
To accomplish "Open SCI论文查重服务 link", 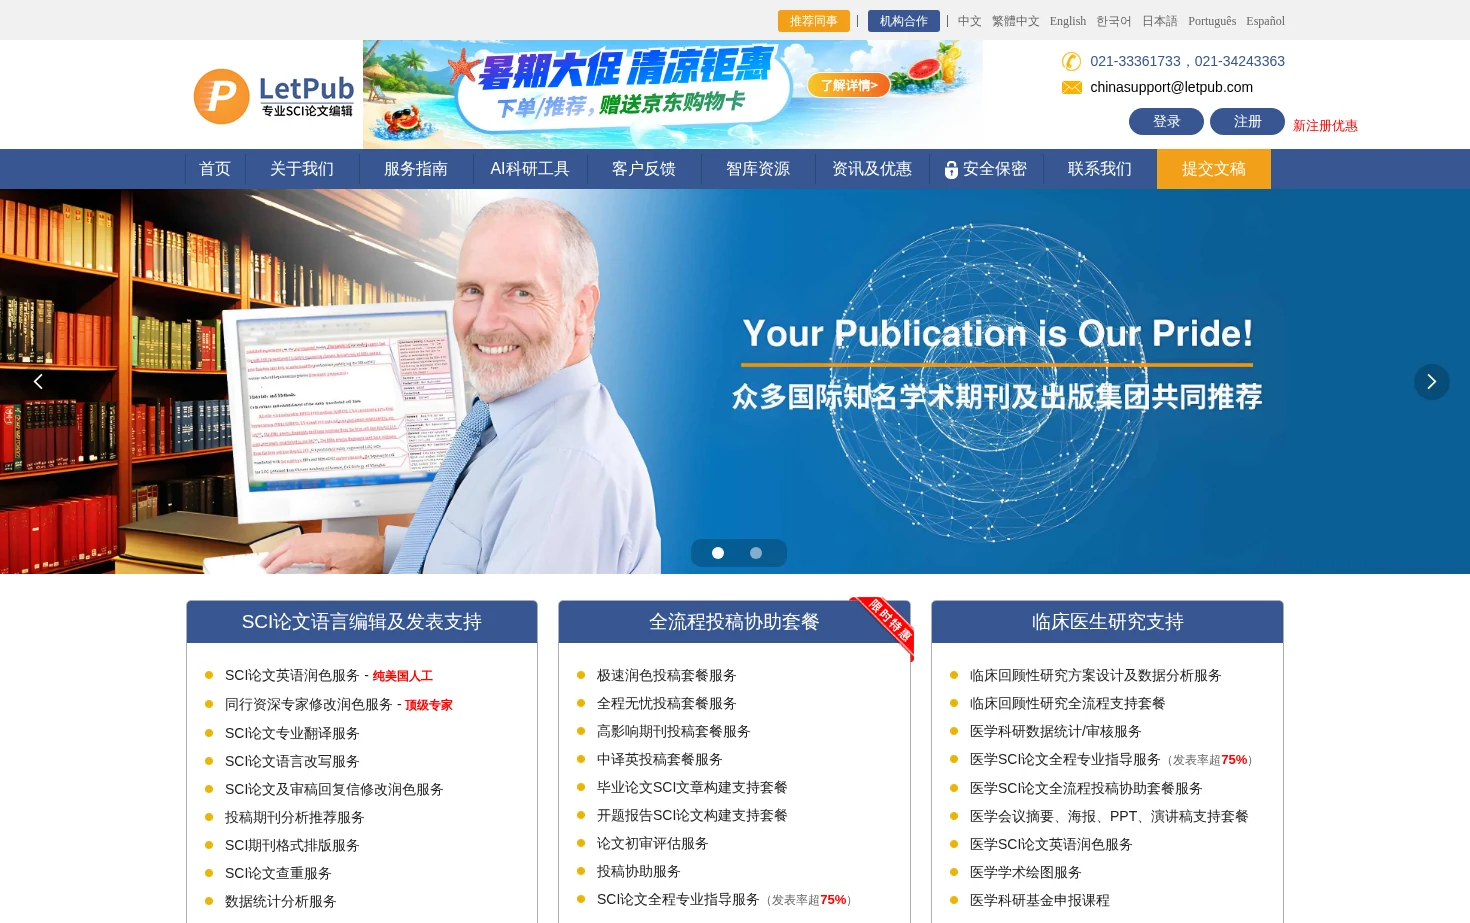I will [x=278, y=873].
